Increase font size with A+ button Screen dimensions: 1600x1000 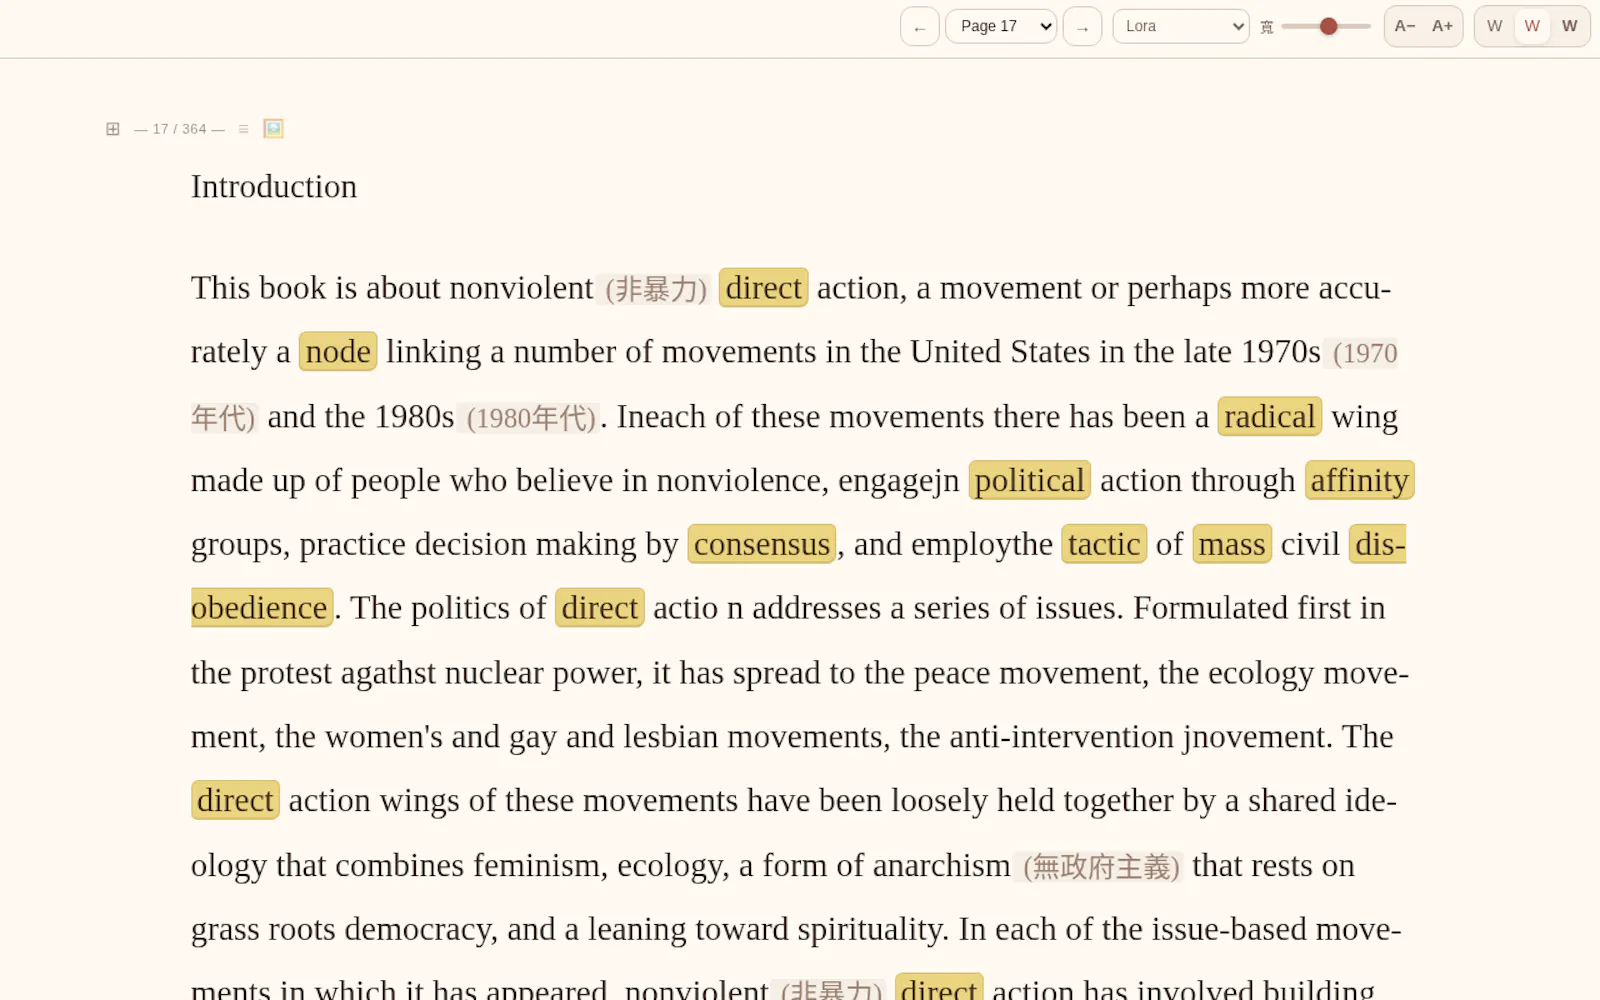1442,27
